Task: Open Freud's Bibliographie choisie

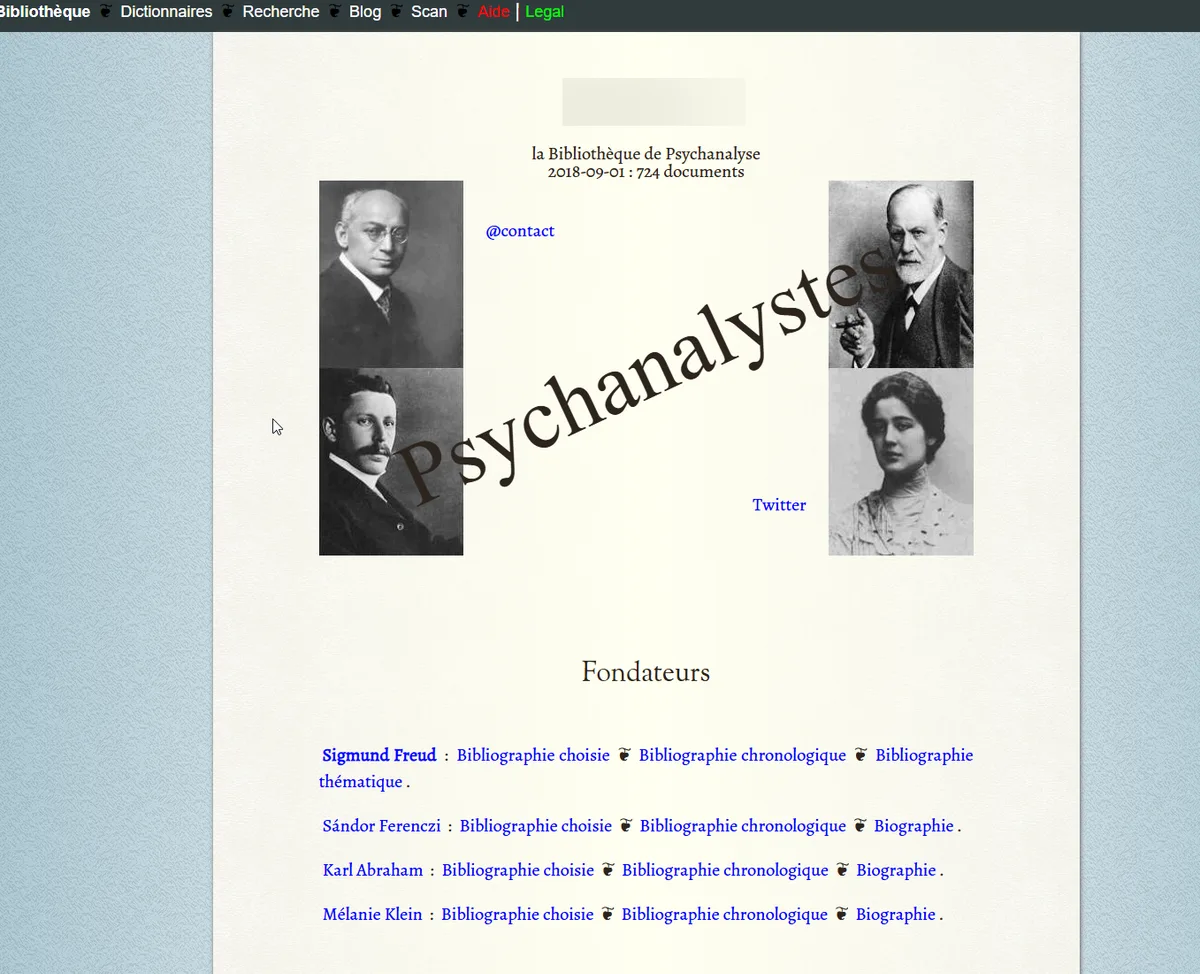Action: pos(533,755)
